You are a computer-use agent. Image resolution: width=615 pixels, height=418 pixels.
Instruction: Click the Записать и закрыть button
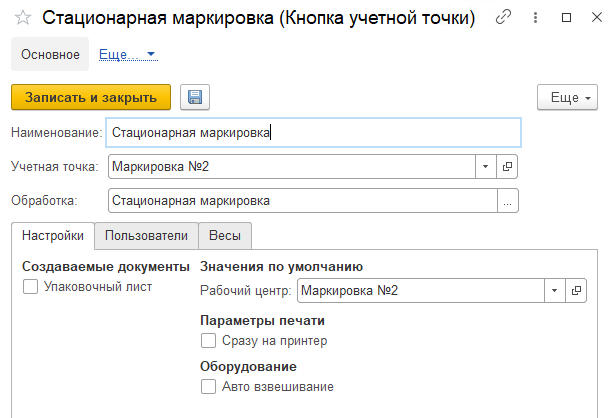pos(91,97)
